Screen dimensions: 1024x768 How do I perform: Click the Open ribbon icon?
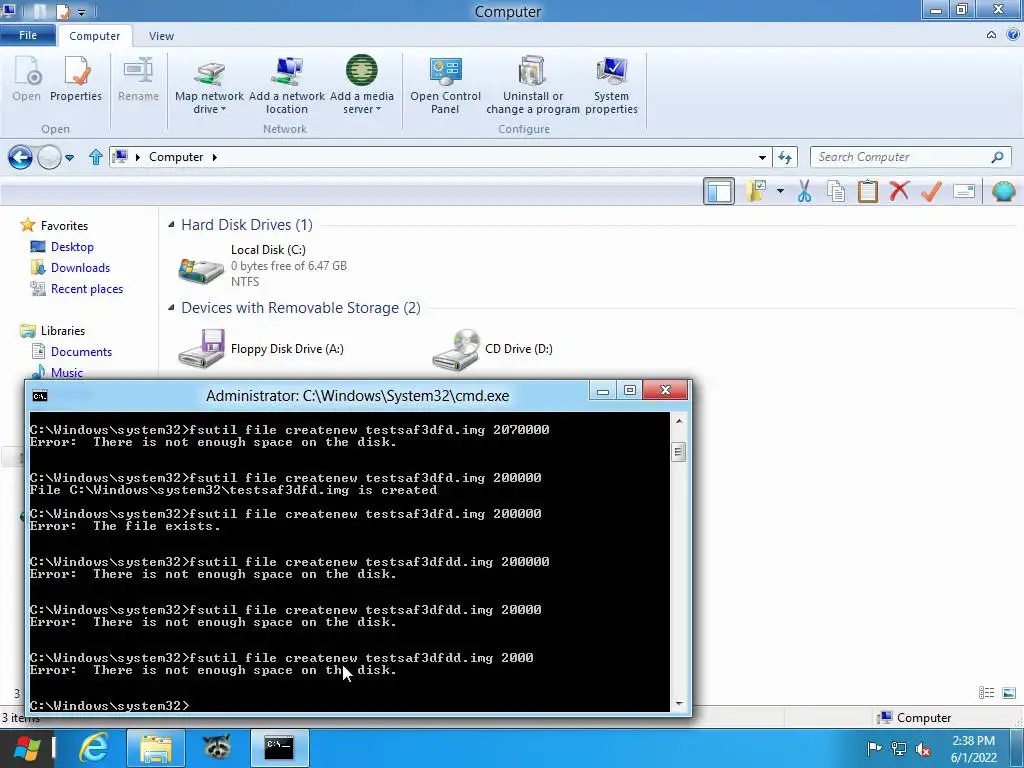[x=27, y=79]
